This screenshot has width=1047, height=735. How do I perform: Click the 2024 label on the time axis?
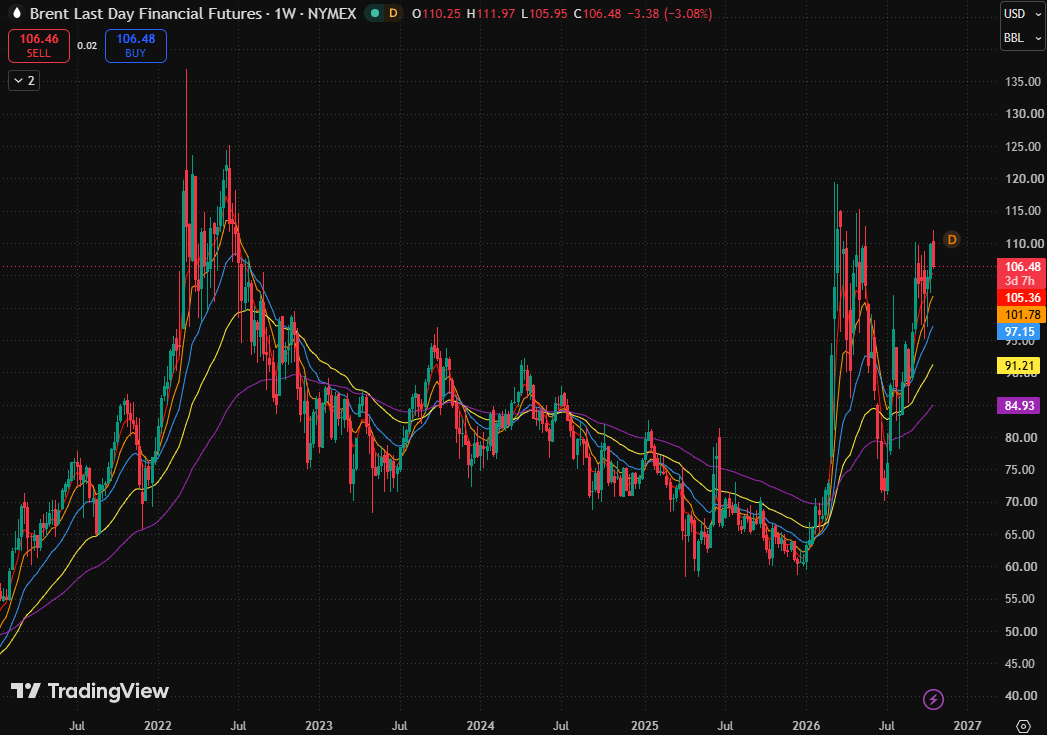tap(480, 726)
